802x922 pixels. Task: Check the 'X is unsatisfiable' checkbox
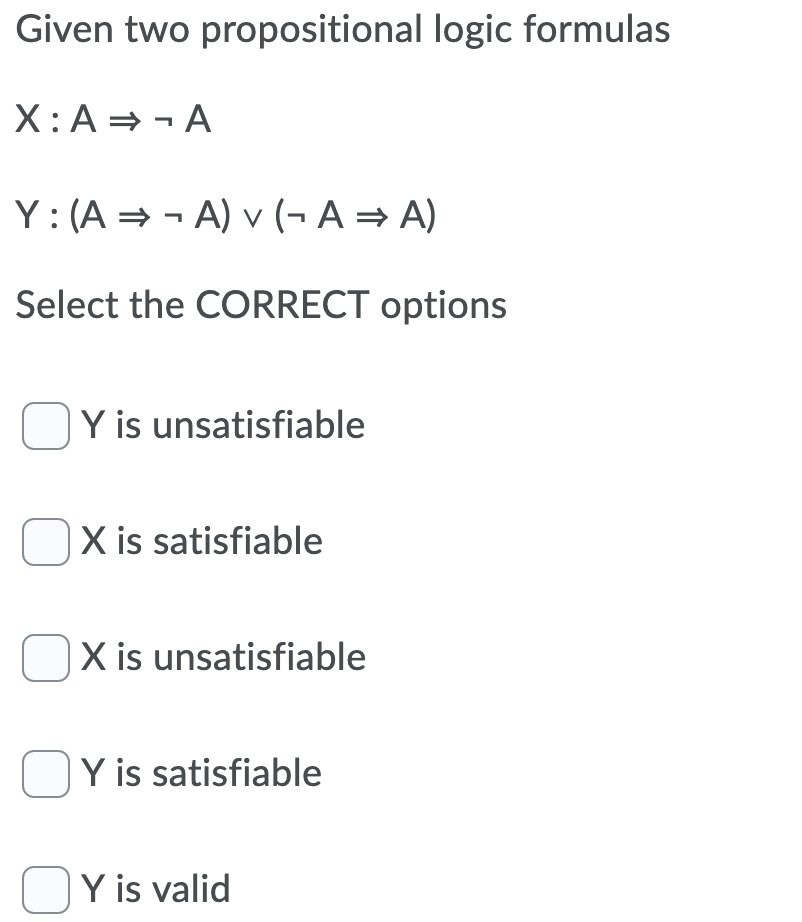pos(44,657)
